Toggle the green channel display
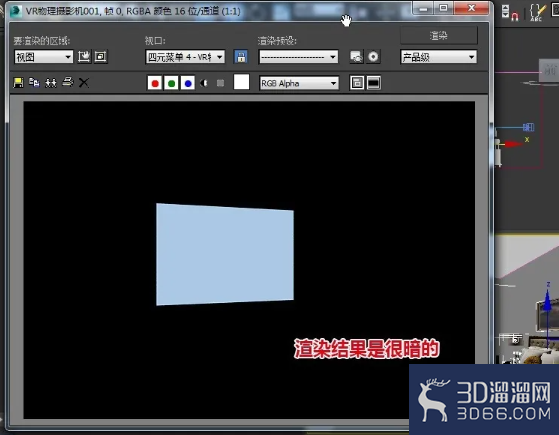559x435 pixels. 171,83
